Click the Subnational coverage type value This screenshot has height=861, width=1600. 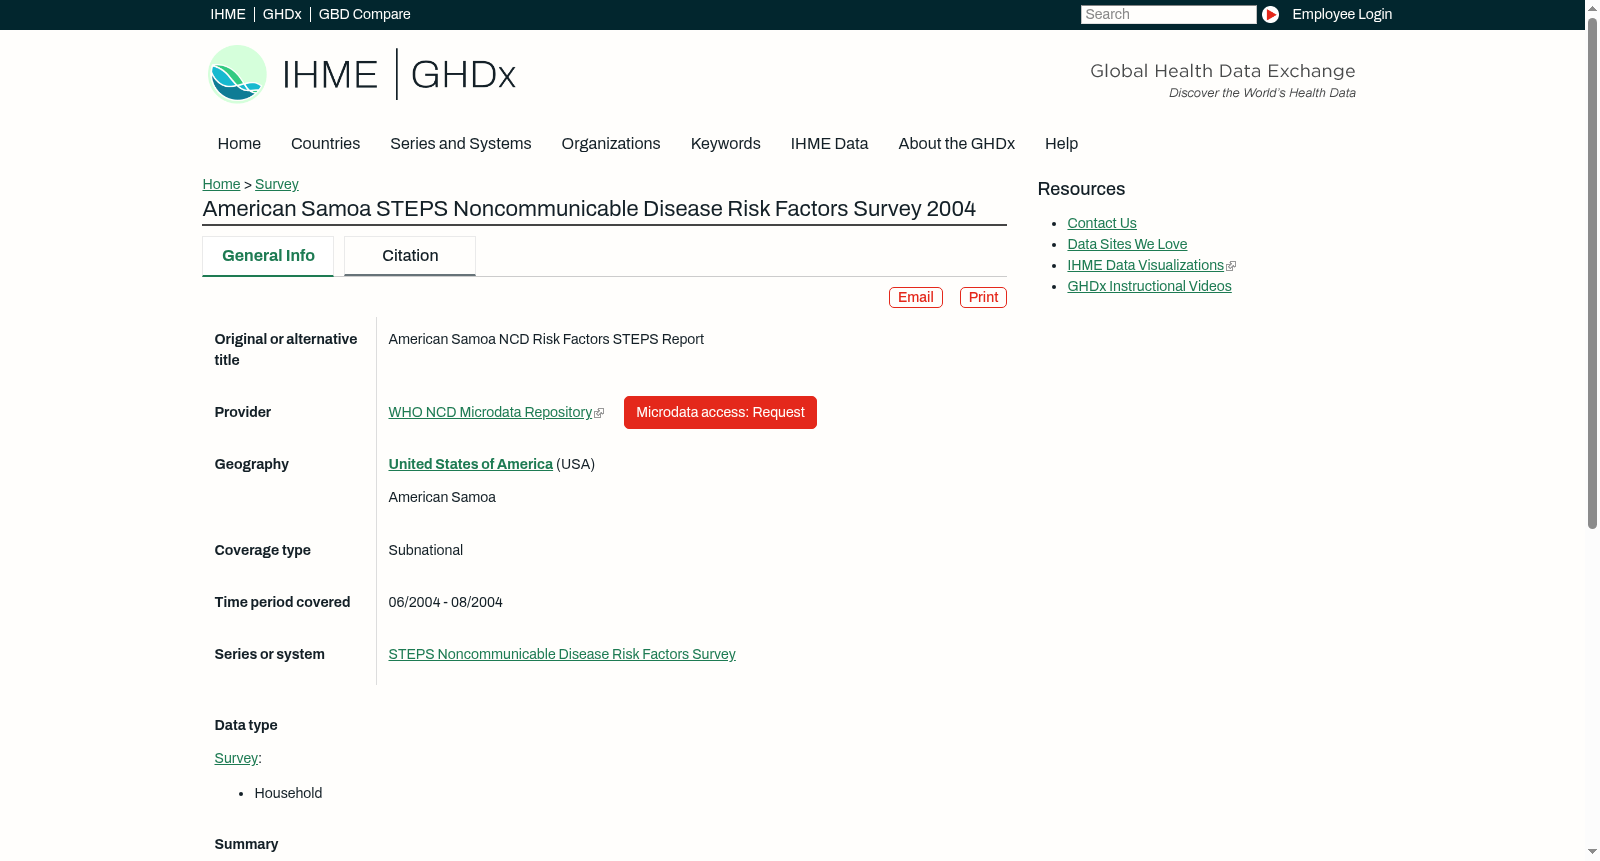click(x=426, y=551)
